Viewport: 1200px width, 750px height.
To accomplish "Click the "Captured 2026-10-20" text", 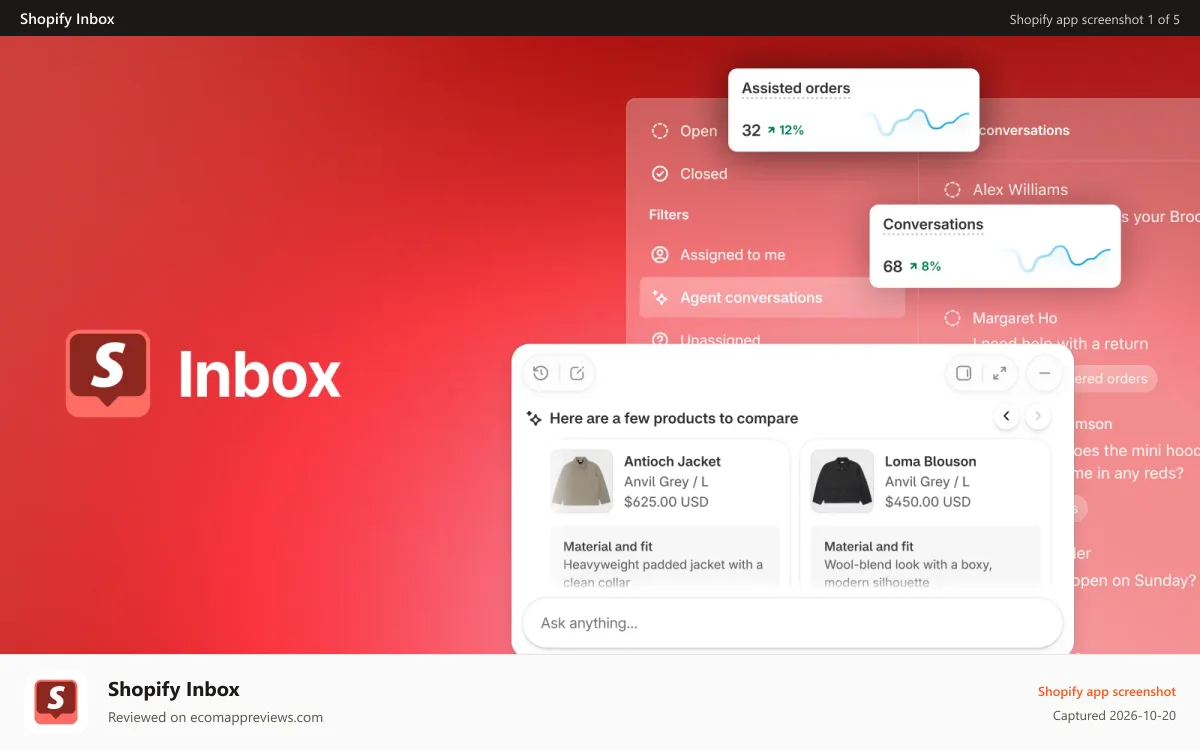I will (x=1115, y=716).
